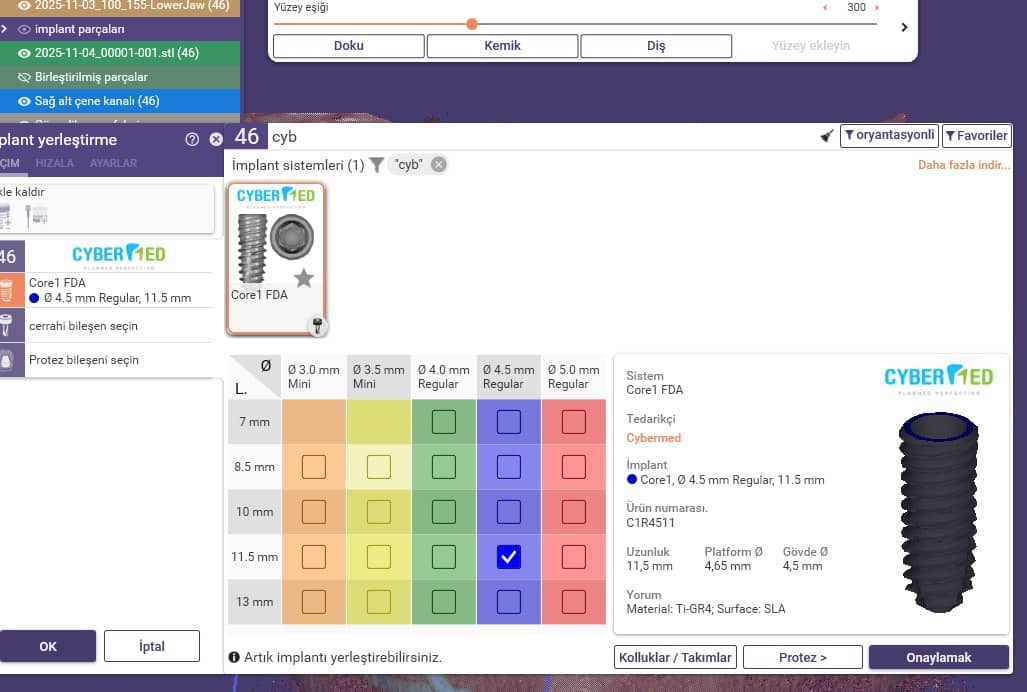Open the AYARLAR tab

[x=113, y=163]
